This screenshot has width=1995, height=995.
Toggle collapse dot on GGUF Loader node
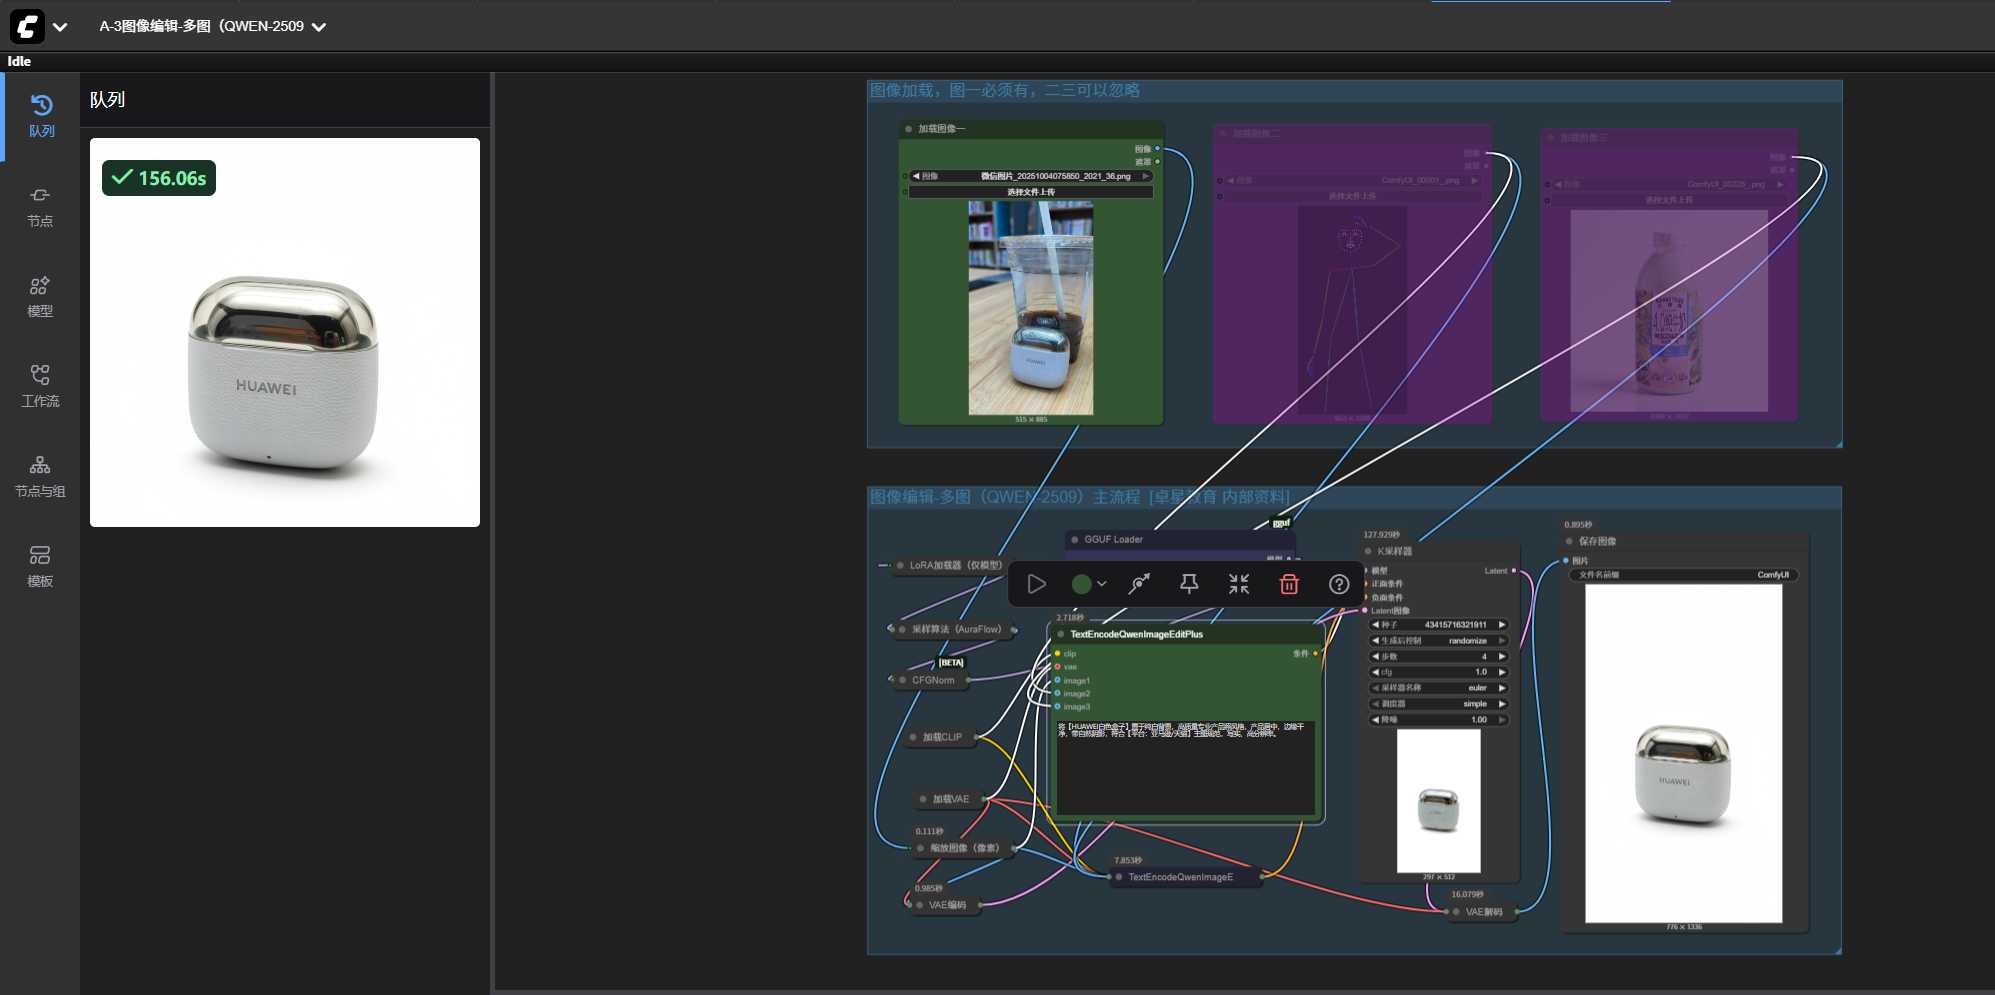1075,540
